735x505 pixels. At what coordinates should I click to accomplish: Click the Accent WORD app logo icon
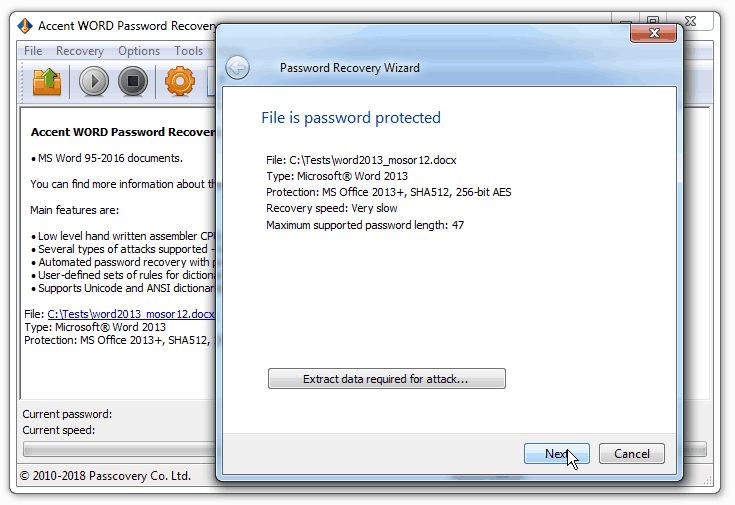coord(25,25)
